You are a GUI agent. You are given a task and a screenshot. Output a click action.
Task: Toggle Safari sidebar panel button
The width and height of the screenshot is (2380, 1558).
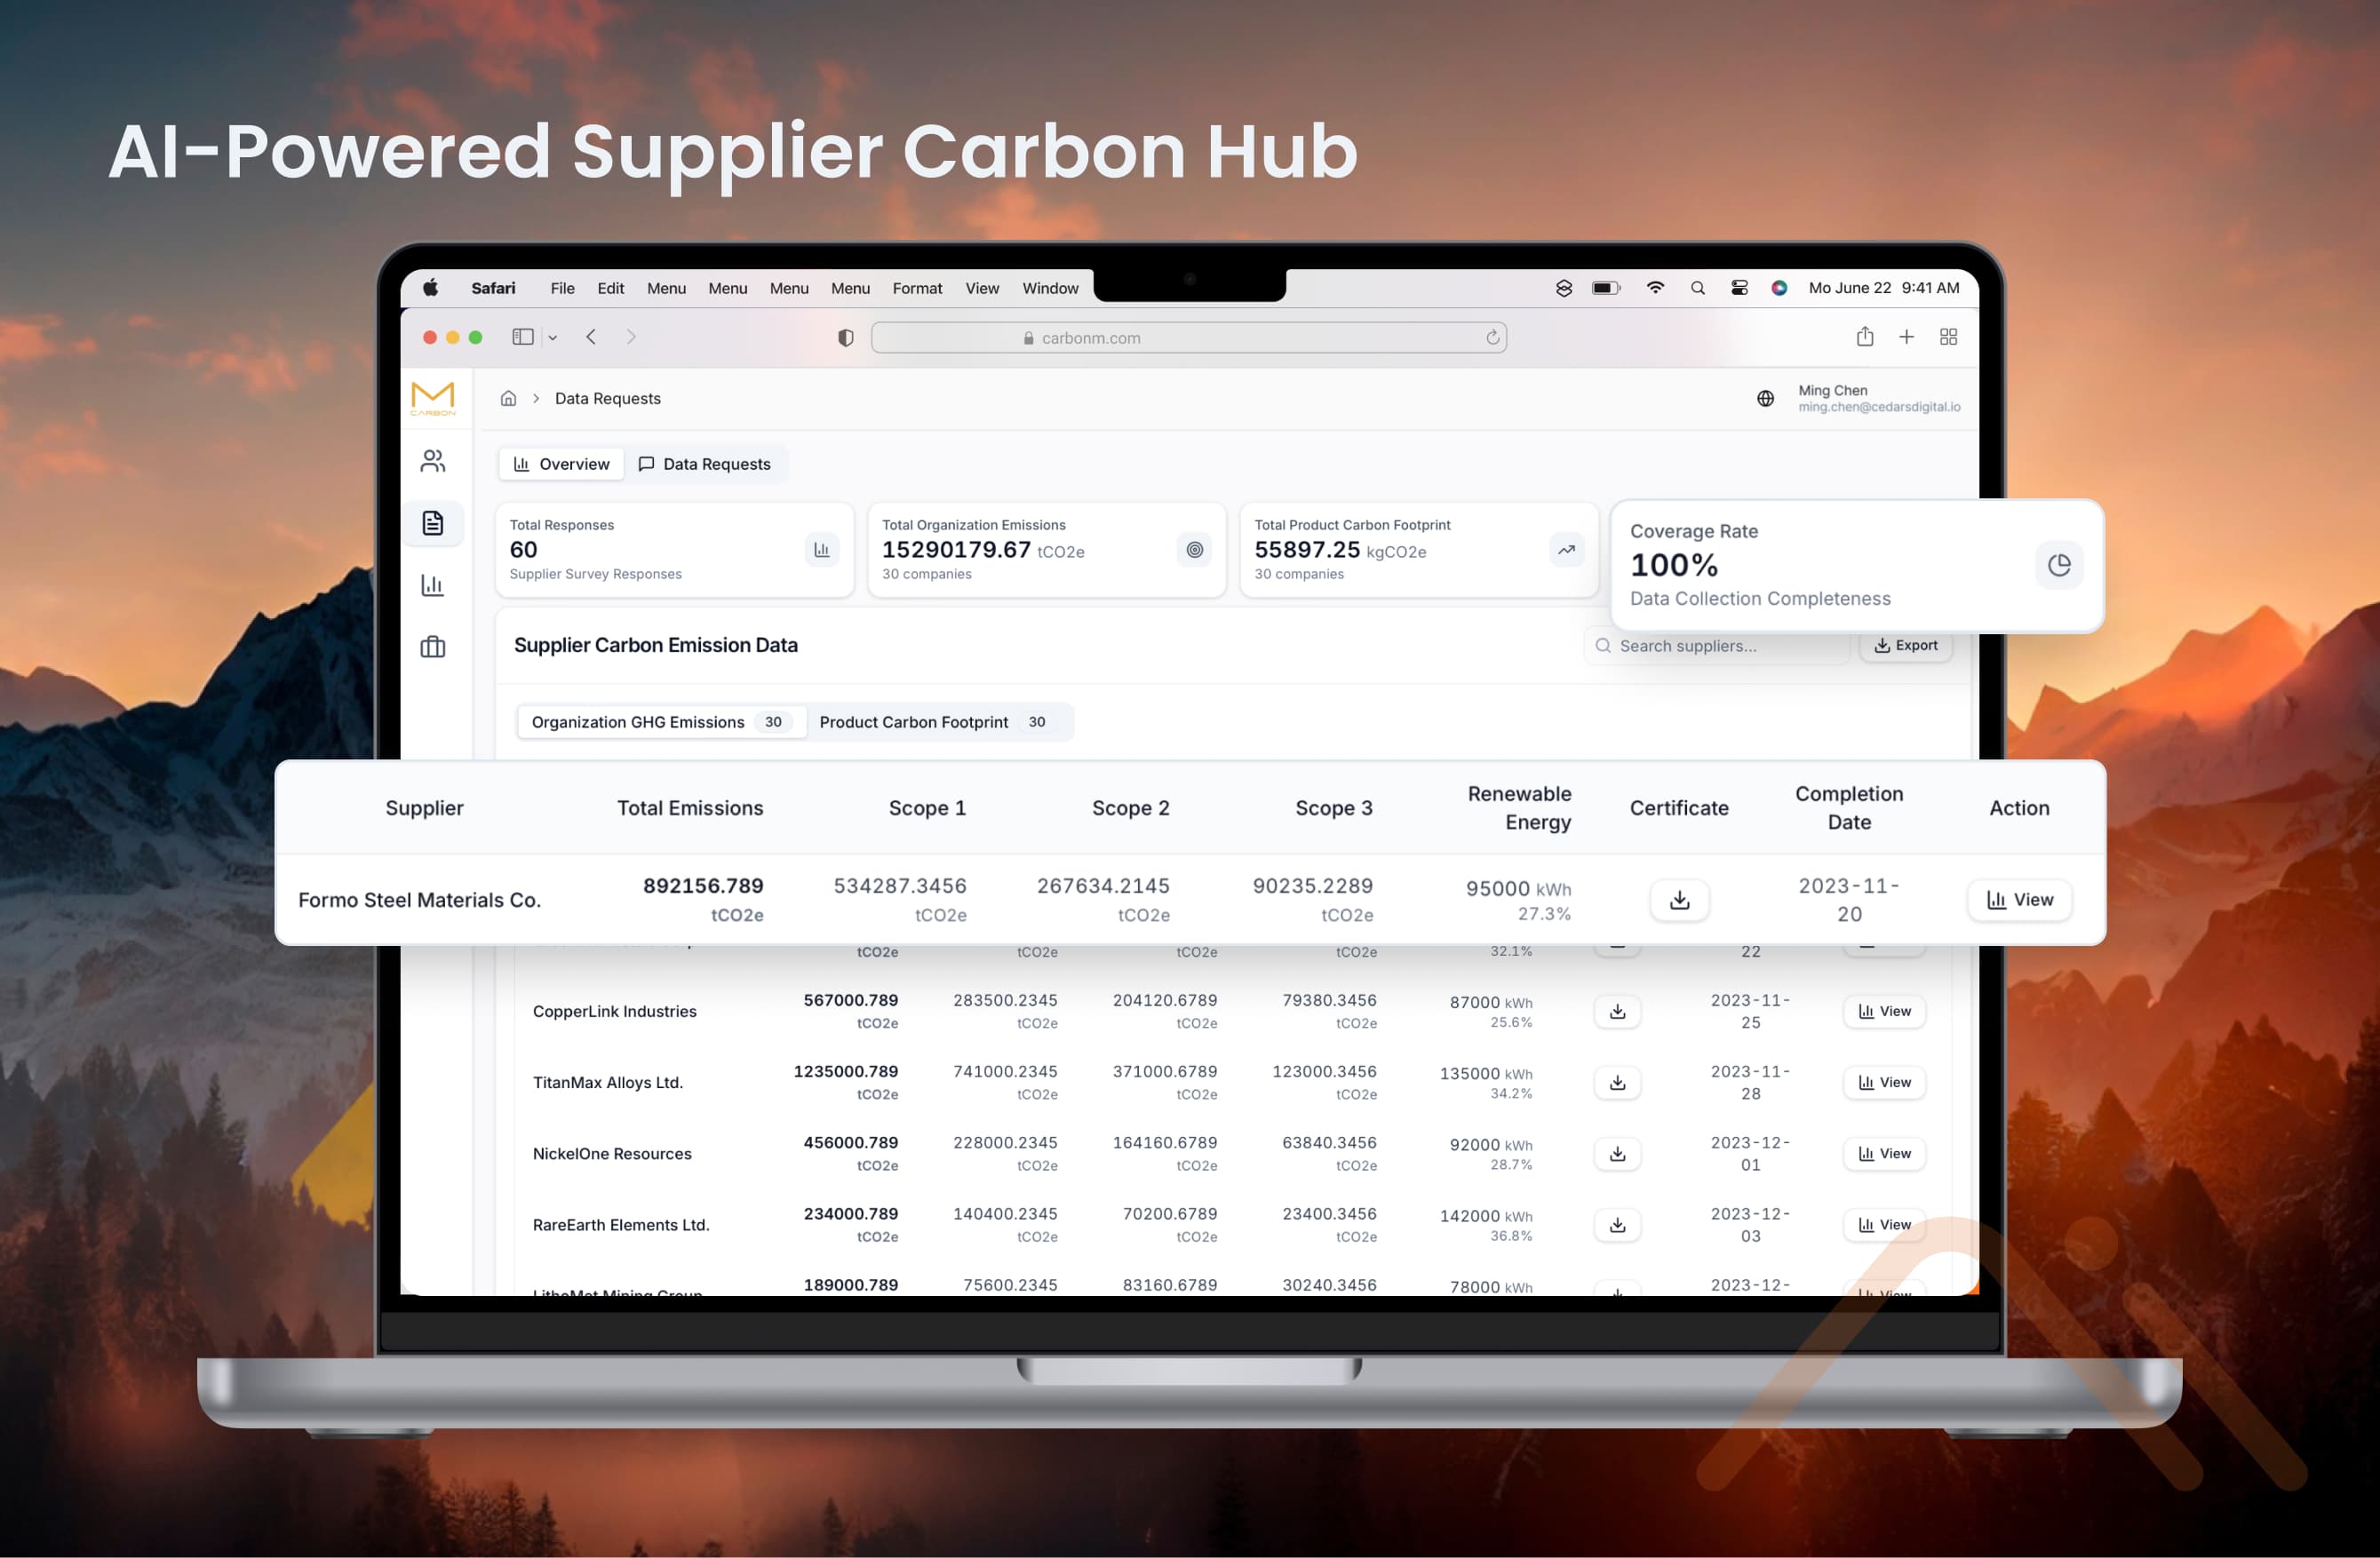click(523, 337)
